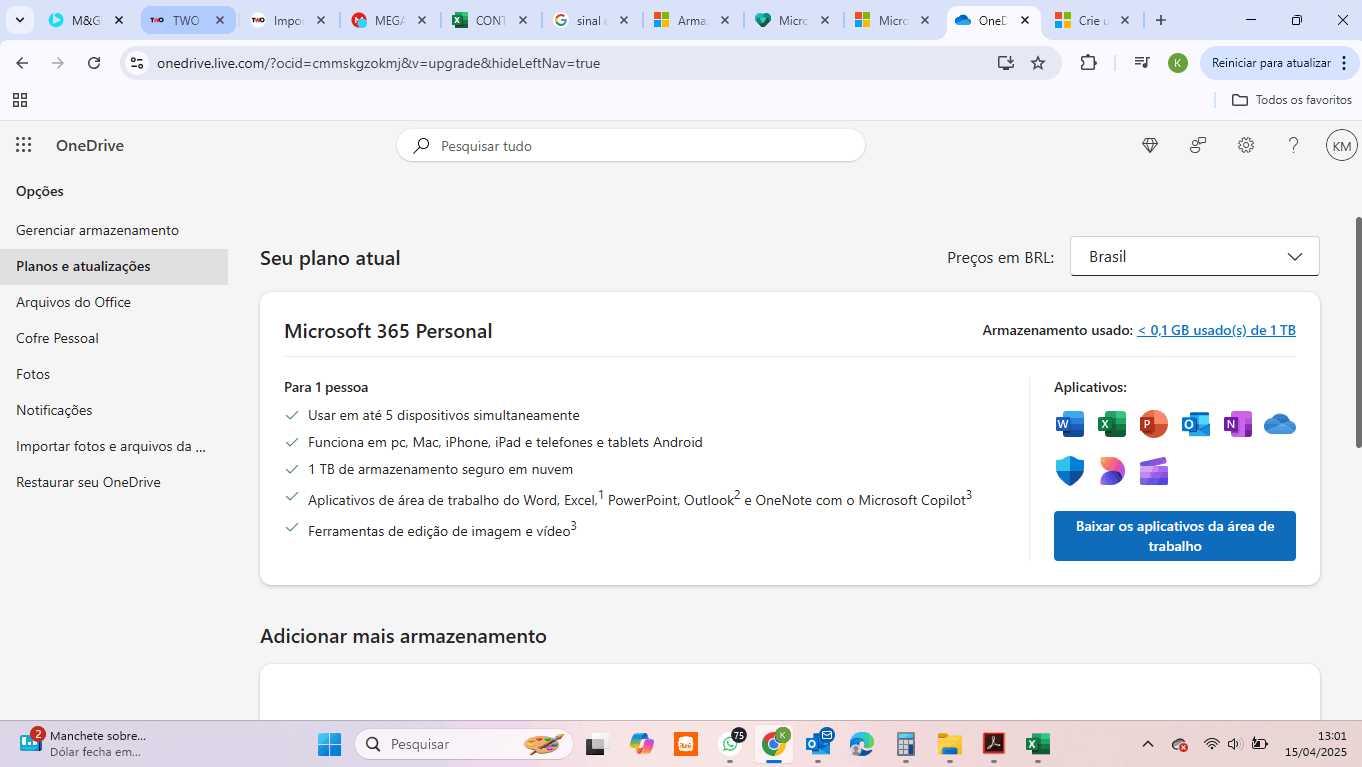This screenshot has width=1362, height=767.
Task: Open WhatsApp from the taskbar
Action: pyautogui.click(x=731, y=744)
